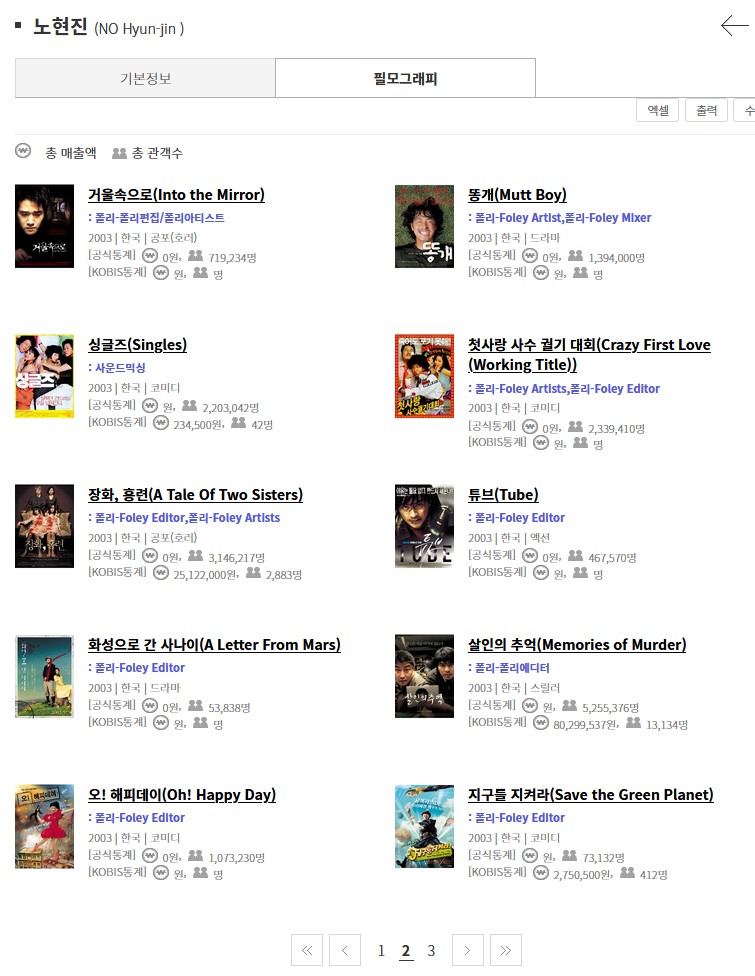The image size is (755, 976).
Task: Select the 필모그래피 tab
Action: (405, 78)
